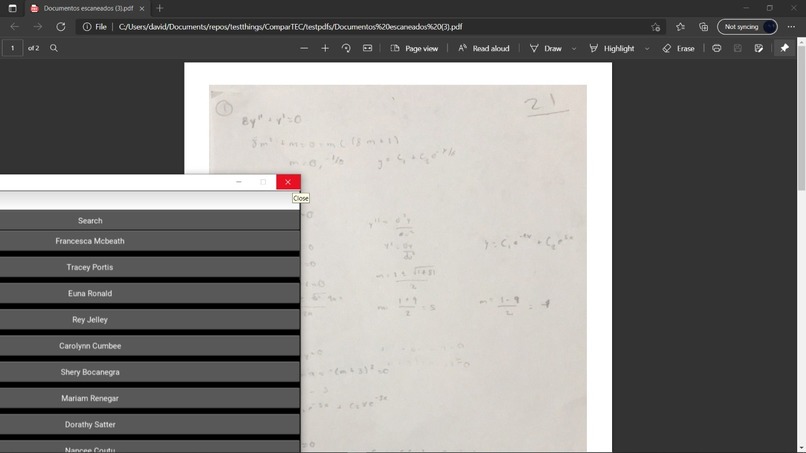Expand Draw tool options dropdown
The height and width of the screenshot is (453, 806).
[574, 48]
